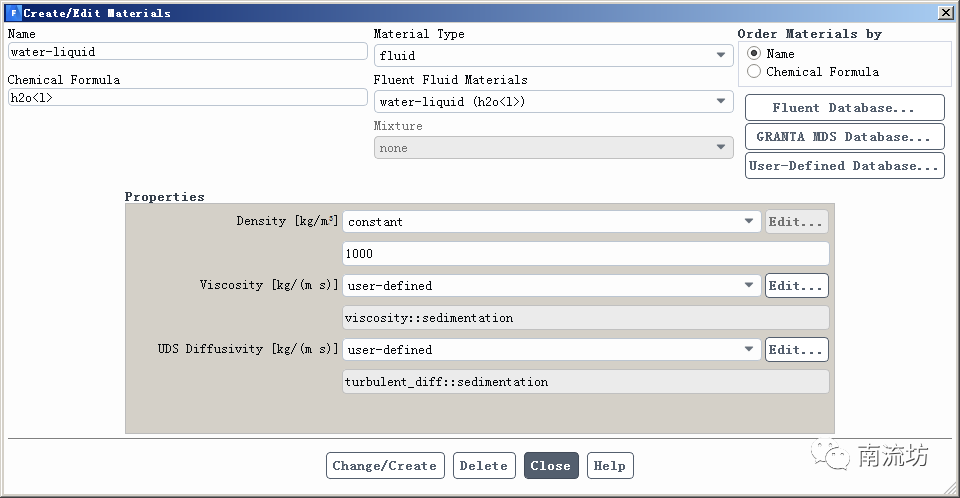Expand the Viscosity method dropdown
Image resolution: width=960 pixels, height=498 pixels.
[551, 286]
